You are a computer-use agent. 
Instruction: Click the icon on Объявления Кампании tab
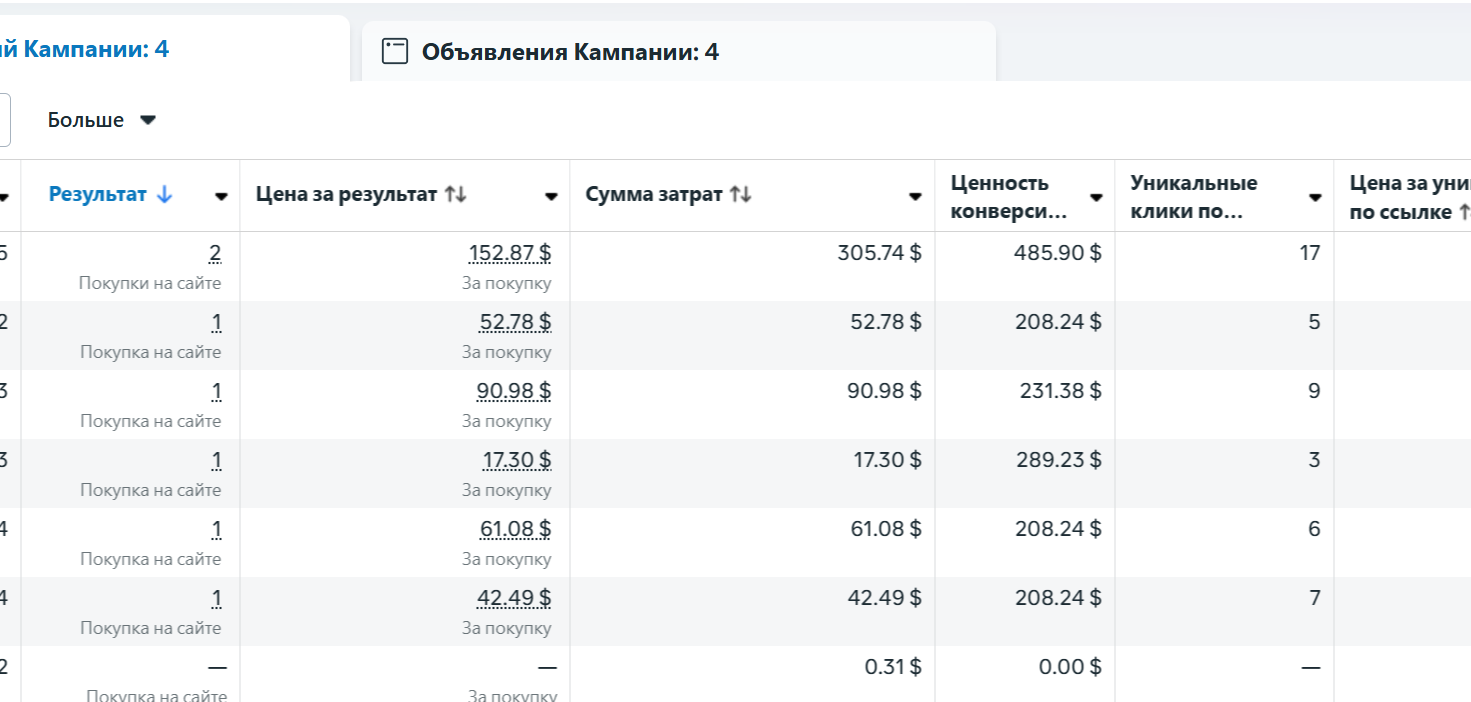[x=396, y=52]
